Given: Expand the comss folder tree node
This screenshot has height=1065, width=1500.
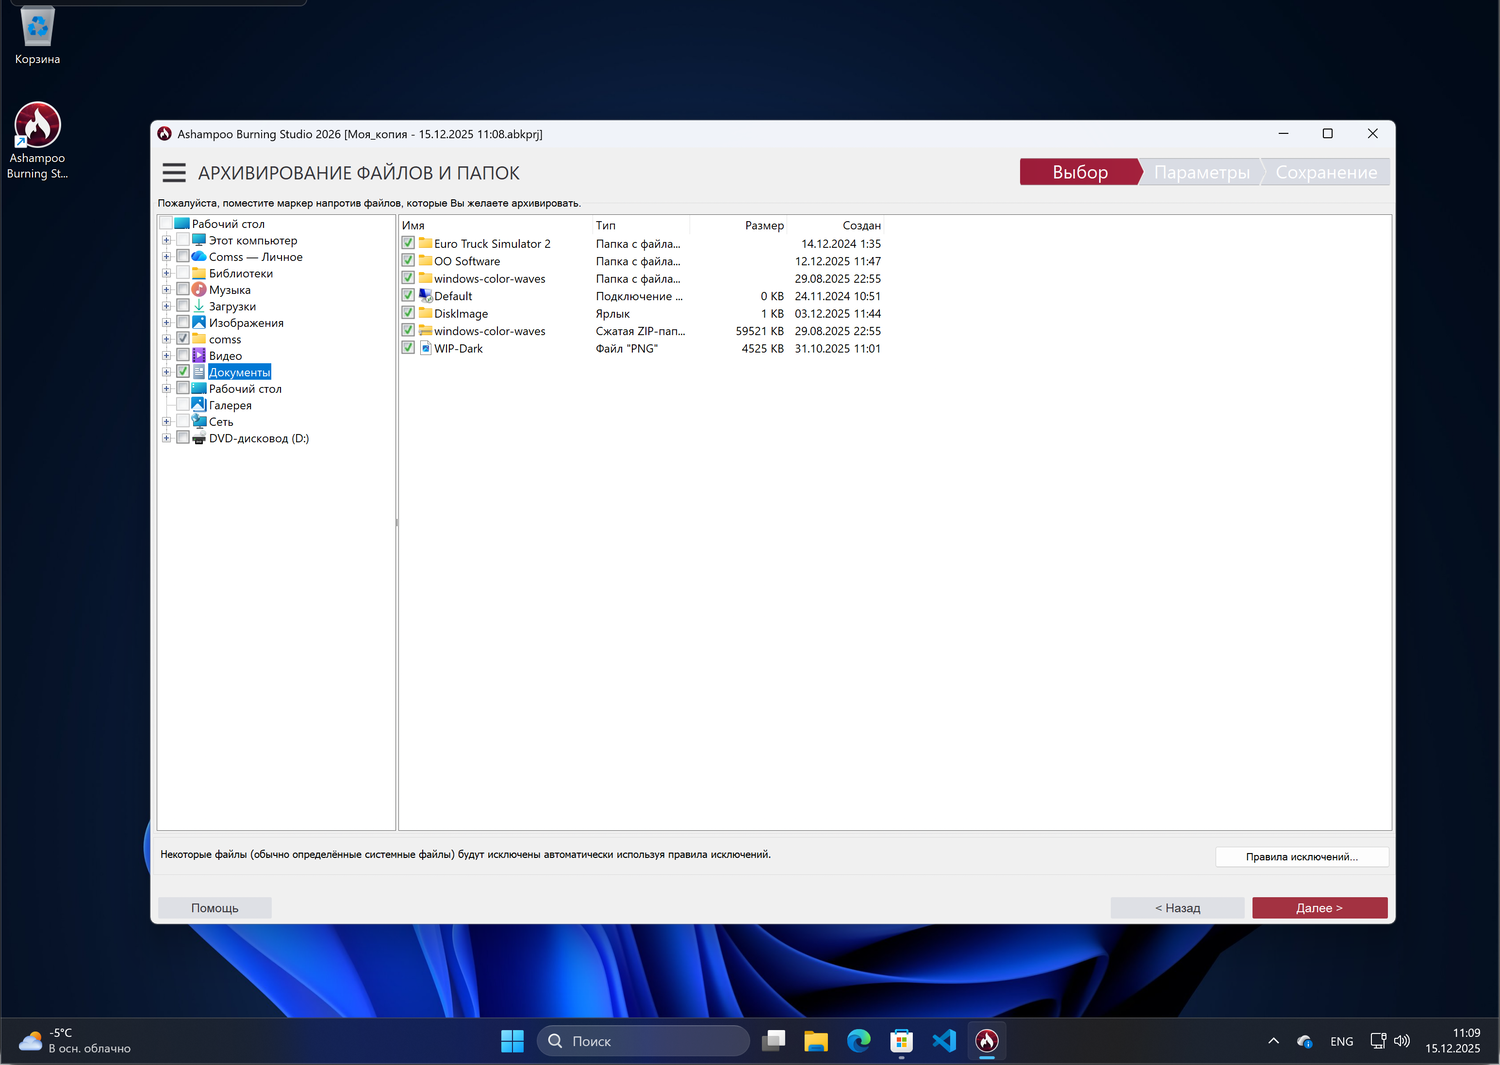Looking at the screenshot, I should click(166, 339).
